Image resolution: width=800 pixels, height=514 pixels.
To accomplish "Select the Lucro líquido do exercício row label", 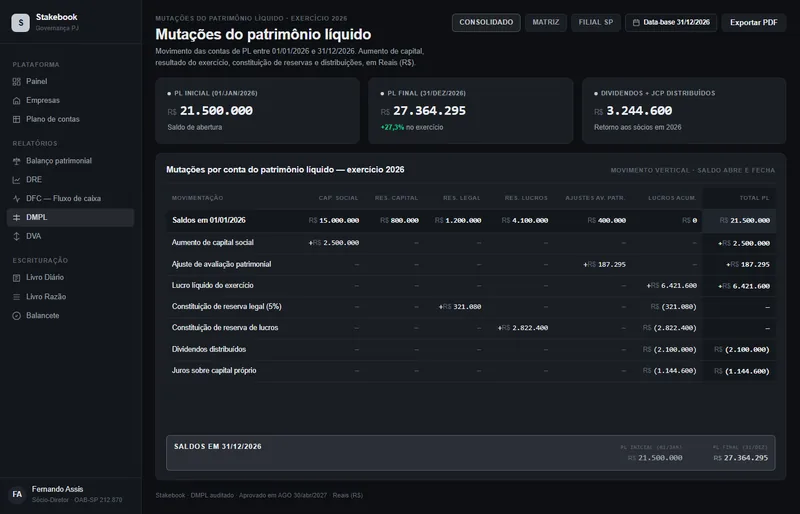I will pyautogui.click(x=213, y=285).
